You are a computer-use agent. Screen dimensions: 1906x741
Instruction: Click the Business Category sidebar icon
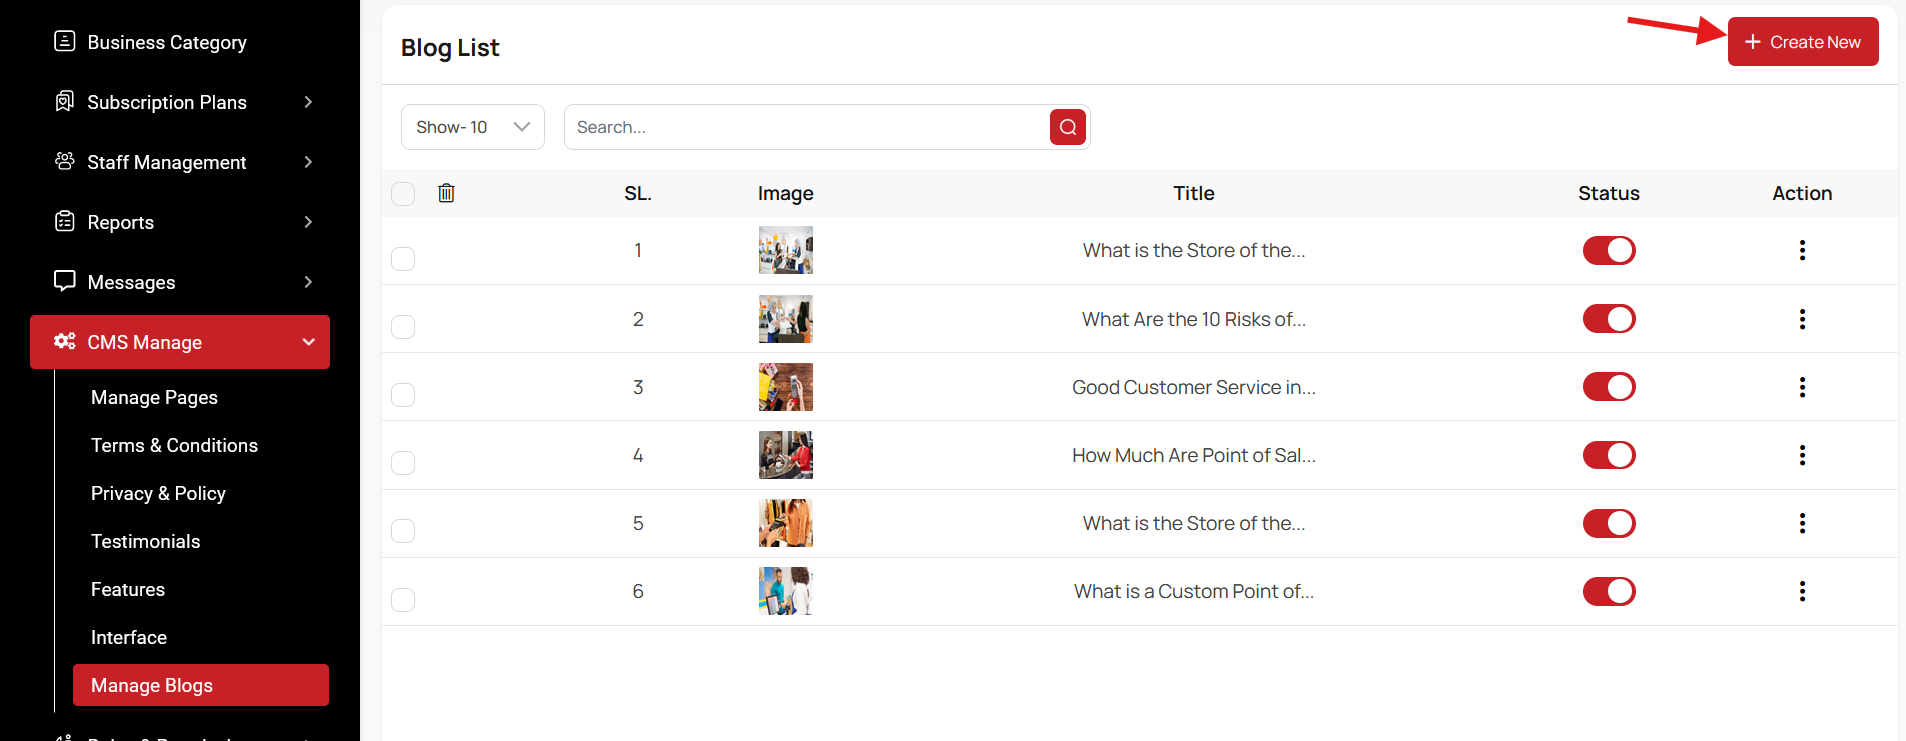click(x=65, y=42)
